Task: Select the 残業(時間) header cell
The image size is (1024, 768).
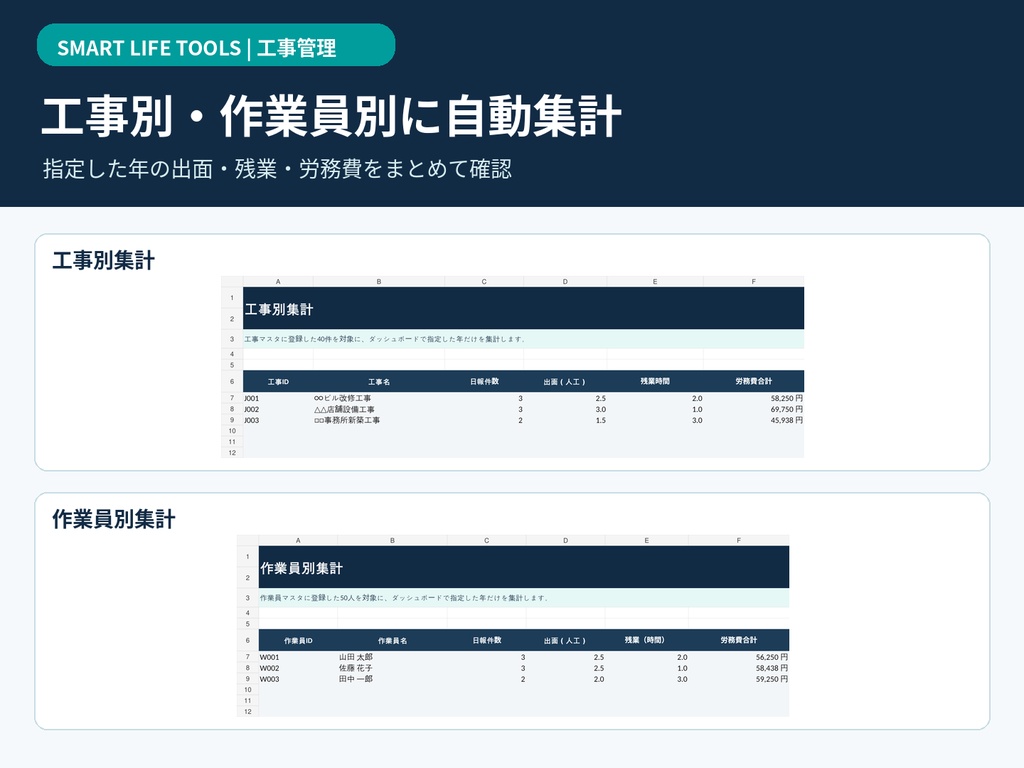Action: [647, 641]
